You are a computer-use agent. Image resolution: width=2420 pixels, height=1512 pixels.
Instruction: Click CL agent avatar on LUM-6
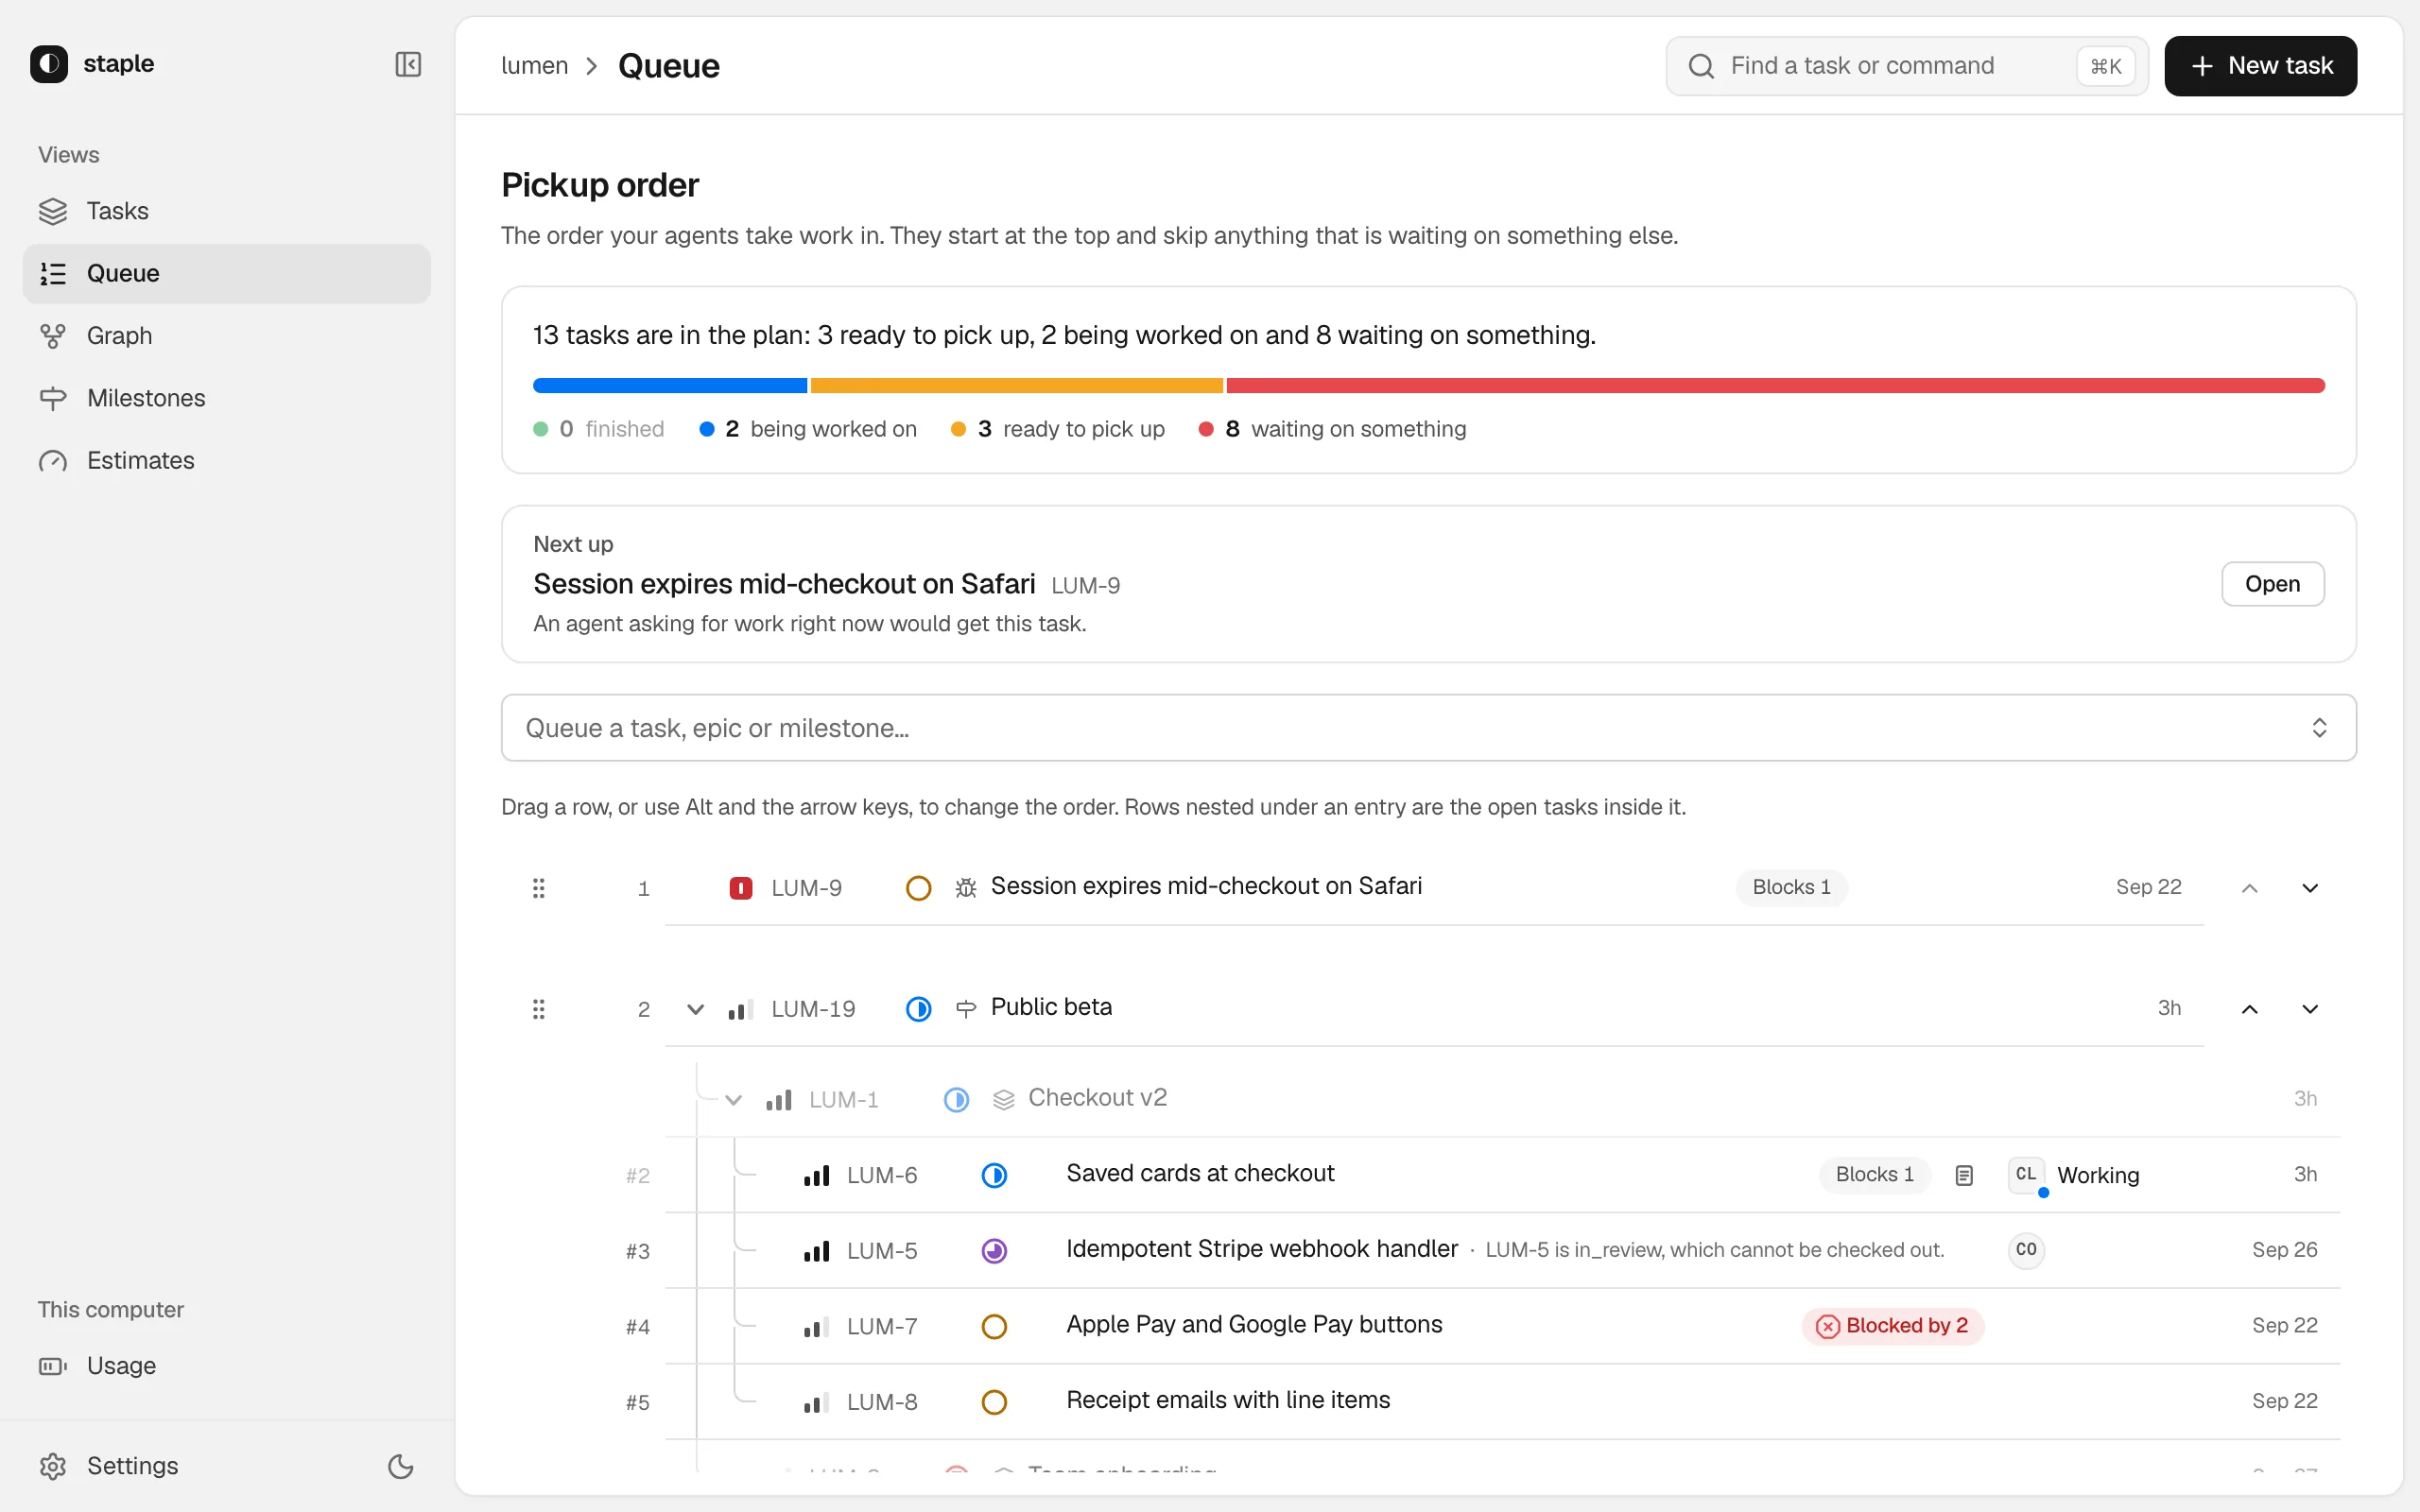2026,1175
